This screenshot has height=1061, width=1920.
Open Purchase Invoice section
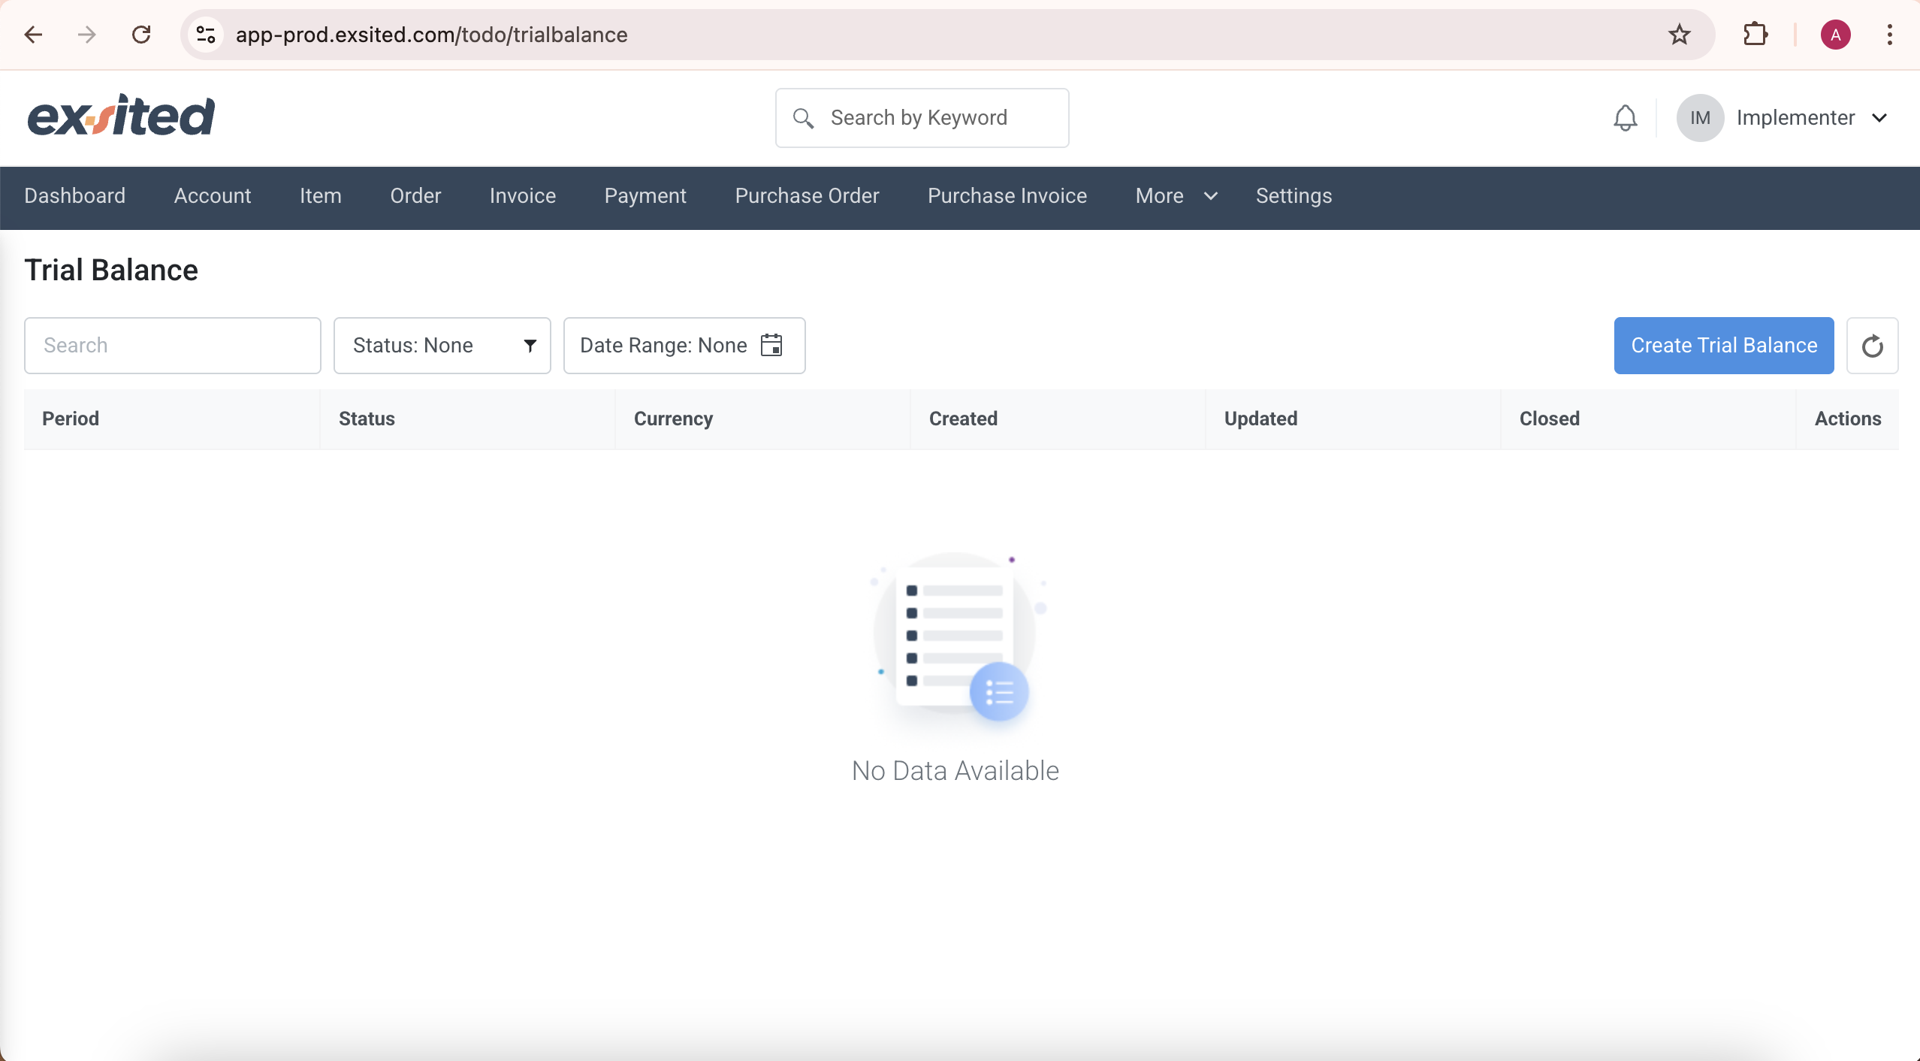pyautogui.click(x=1007, y=196)
